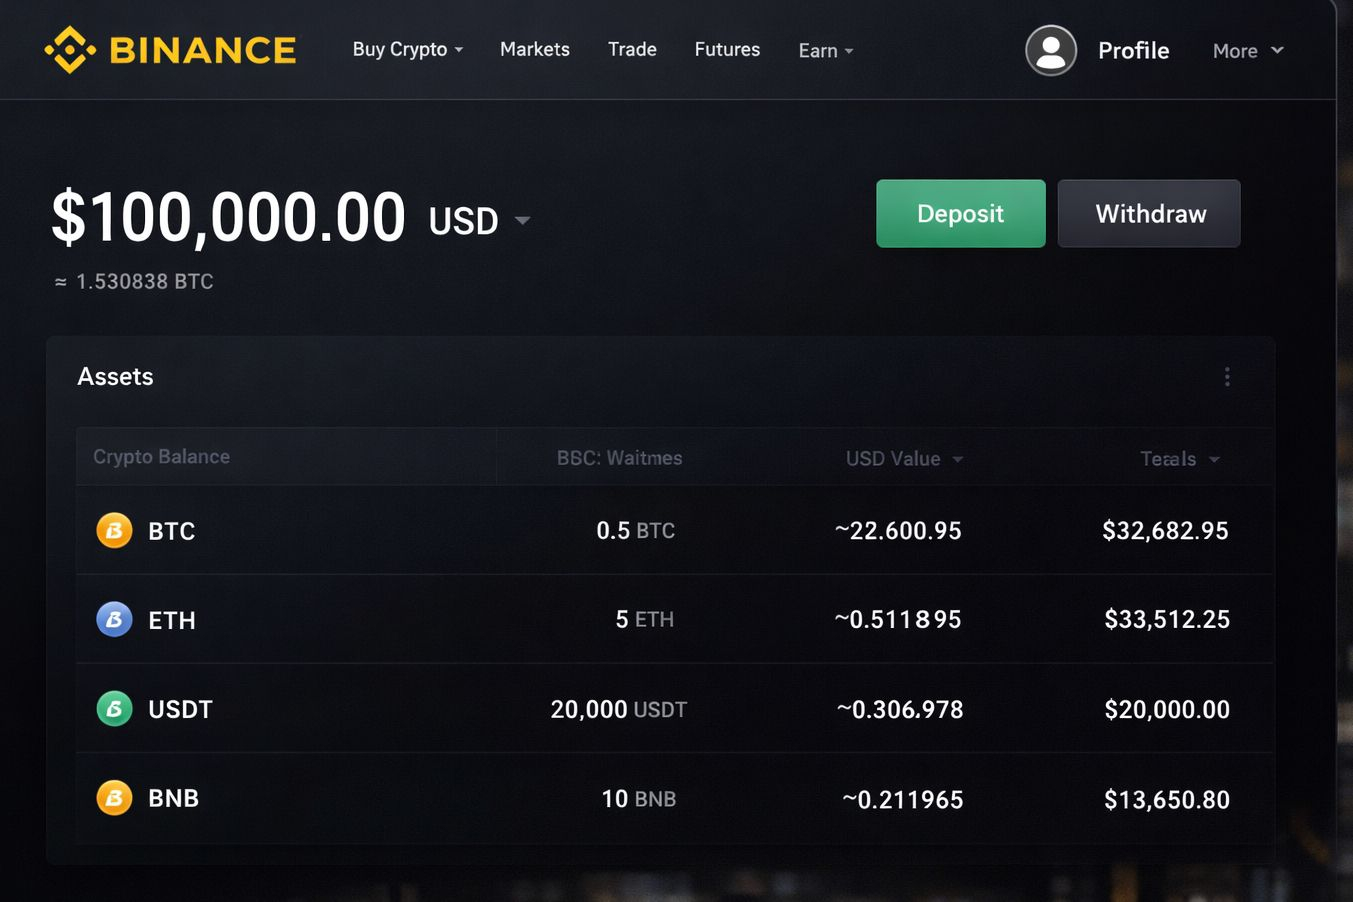Open the Futures menu item
Screen dimensions: 1353x902
pos(727,49)
